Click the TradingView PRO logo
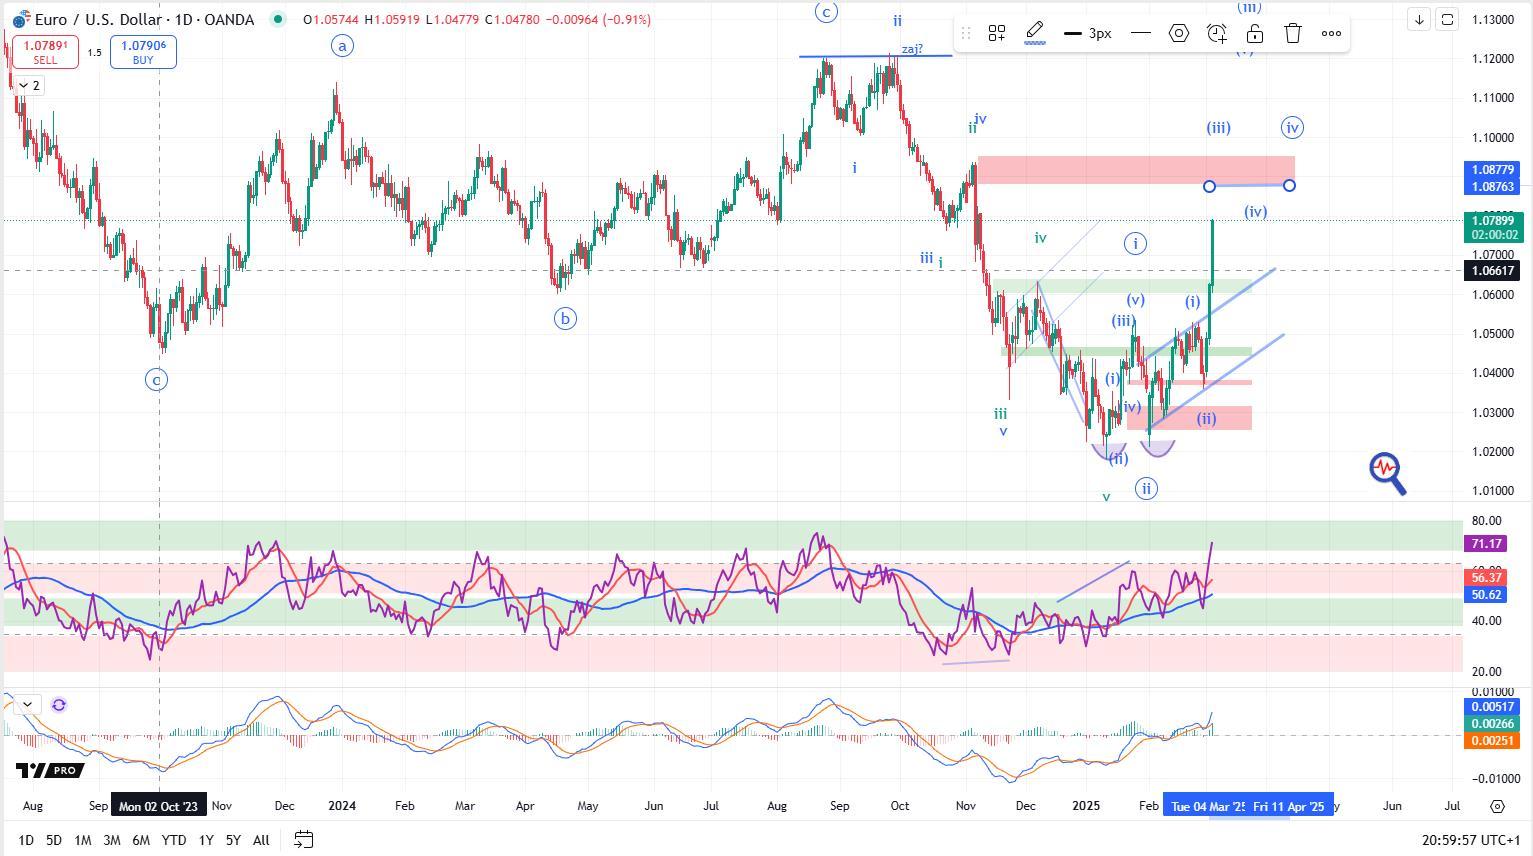1533x856 pixels. [50, 770]
